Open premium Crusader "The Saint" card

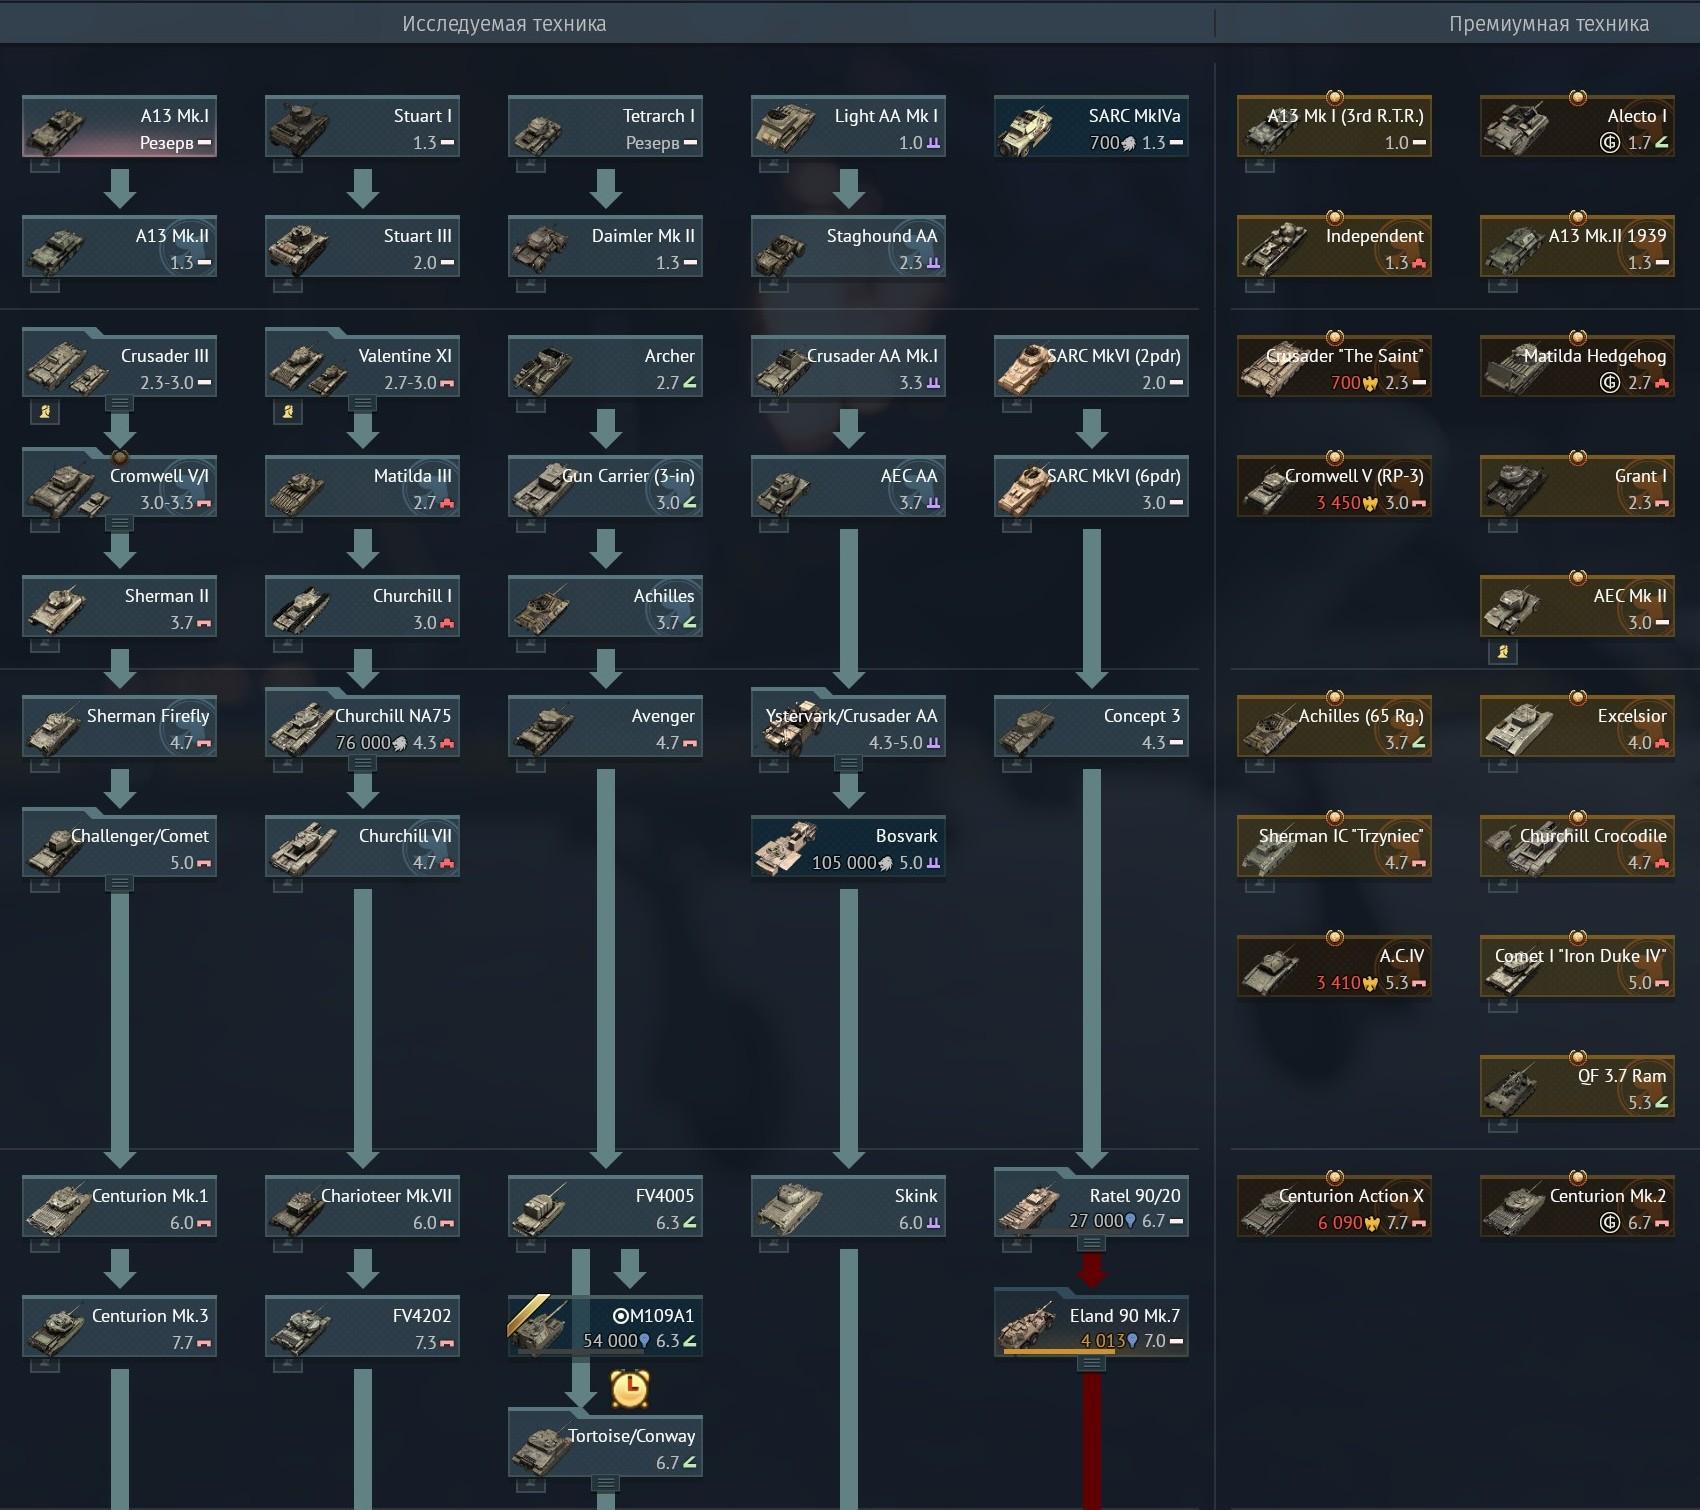point(1334,367)
